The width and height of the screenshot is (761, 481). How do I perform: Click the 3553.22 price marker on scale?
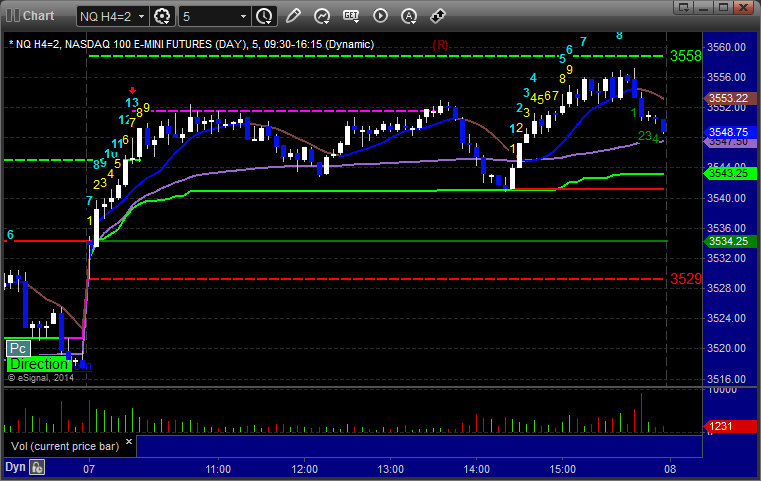[729, 98]
